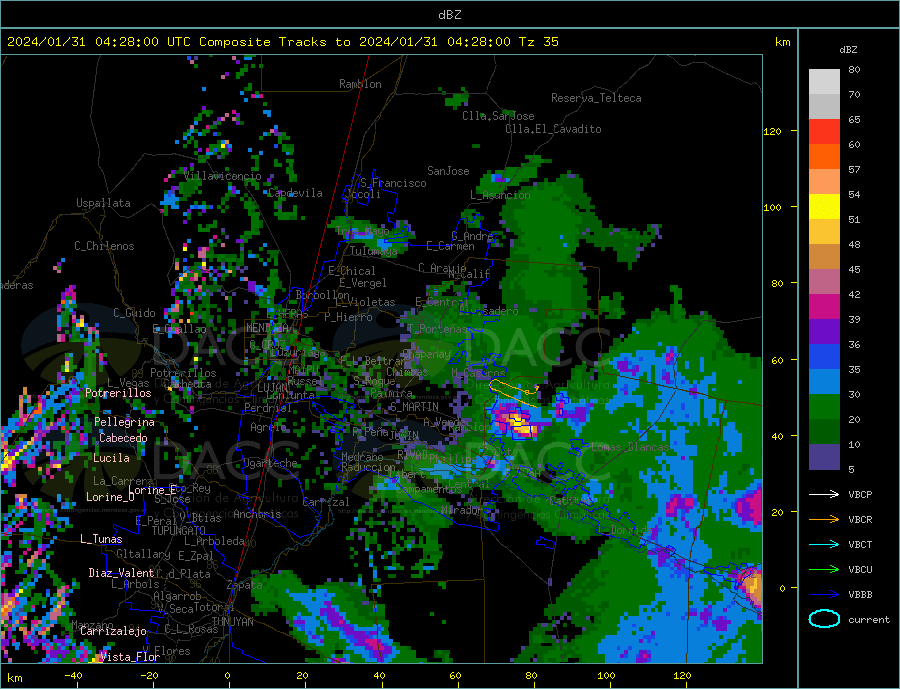Click the 'VBCT' legend label
900x689 pixels.
pos(860,544)
